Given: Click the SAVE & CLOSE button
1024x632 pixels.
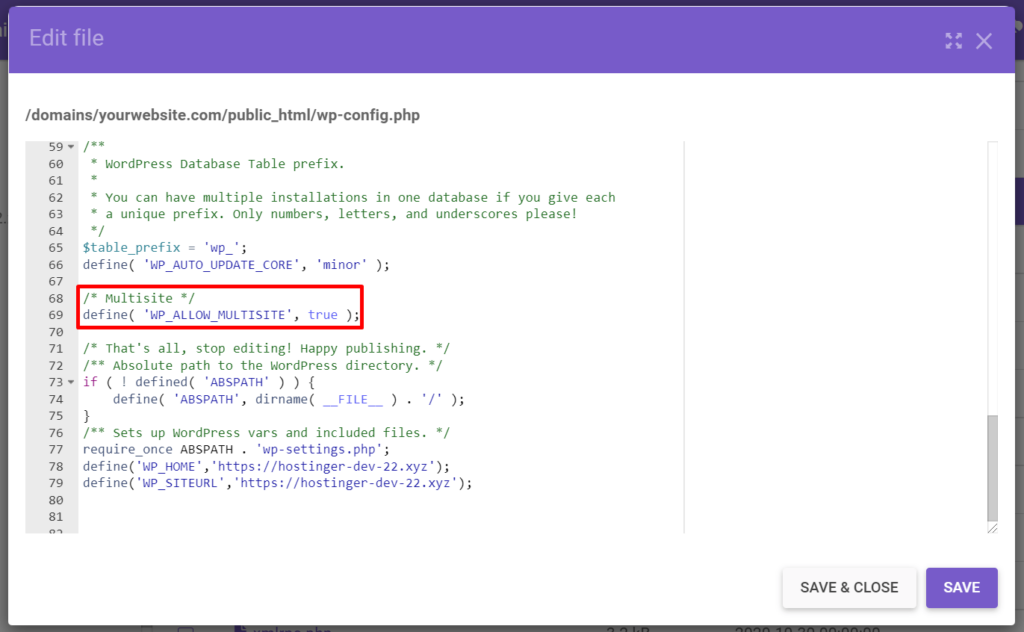Looking at the screenshot, I should pos(849,588).
